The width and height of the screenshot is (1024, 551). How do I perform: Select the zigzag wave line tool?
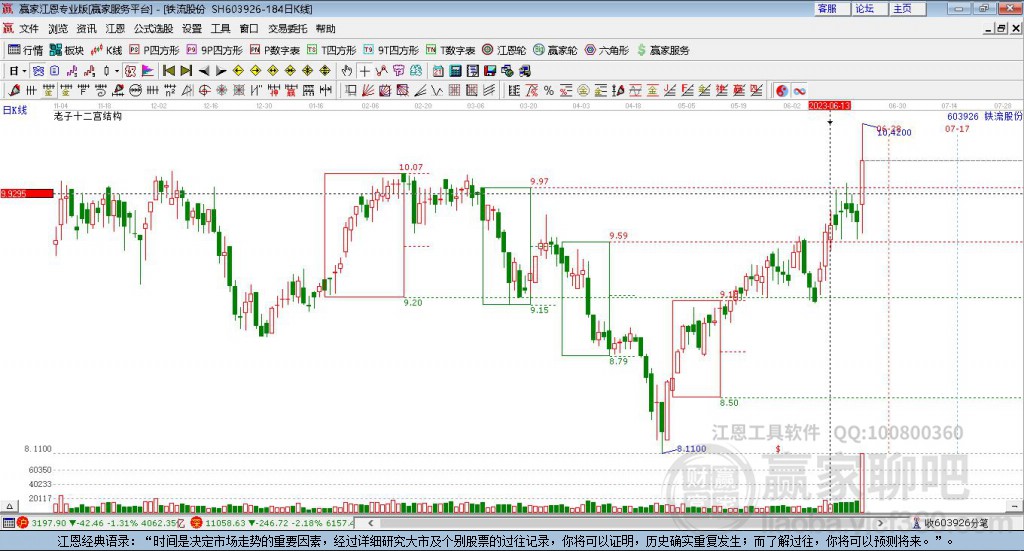pyautogui.click(x=437, y=91)
